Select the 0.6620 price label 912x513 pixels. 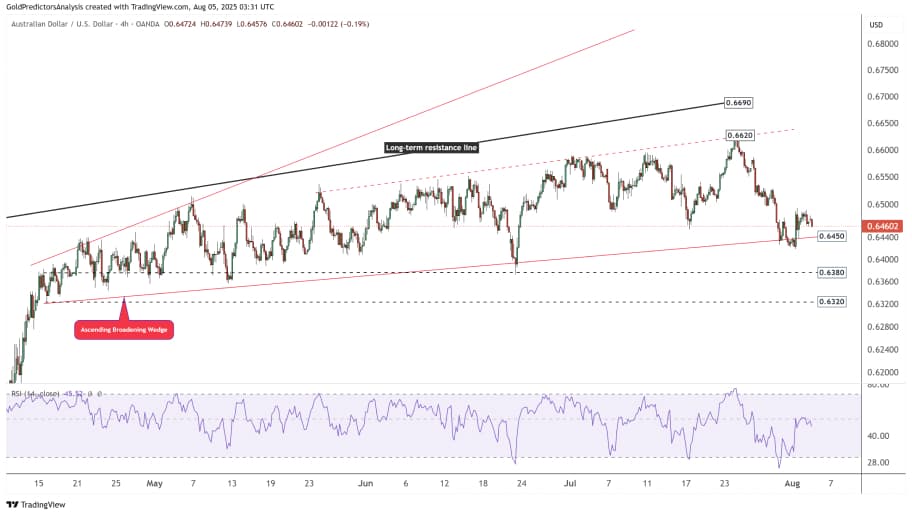pos(740,136)
